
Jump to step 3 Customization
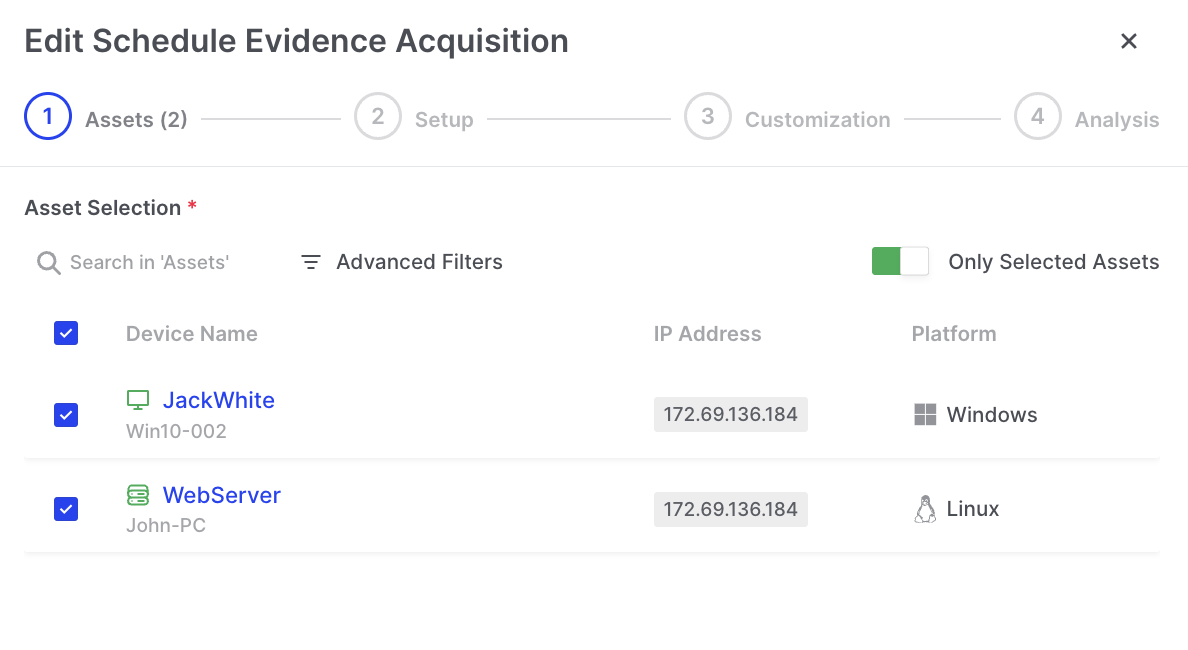click(x=708, y=117)
